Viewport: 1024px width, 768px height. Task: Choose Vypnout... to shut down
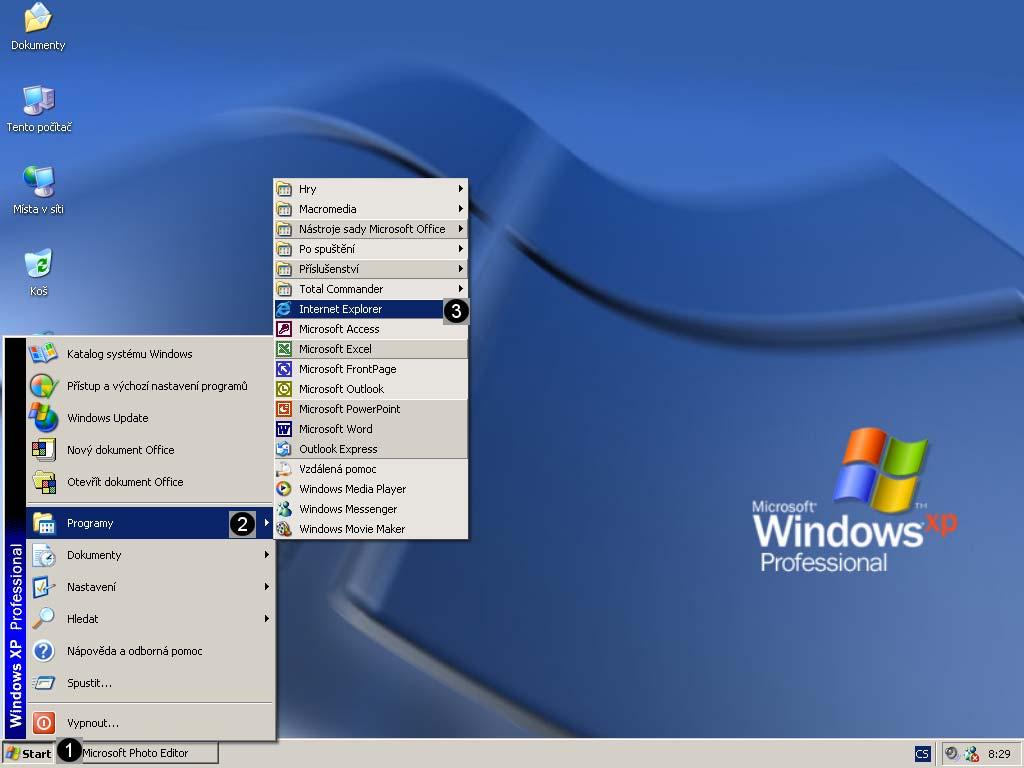click(x=150, y=723)
